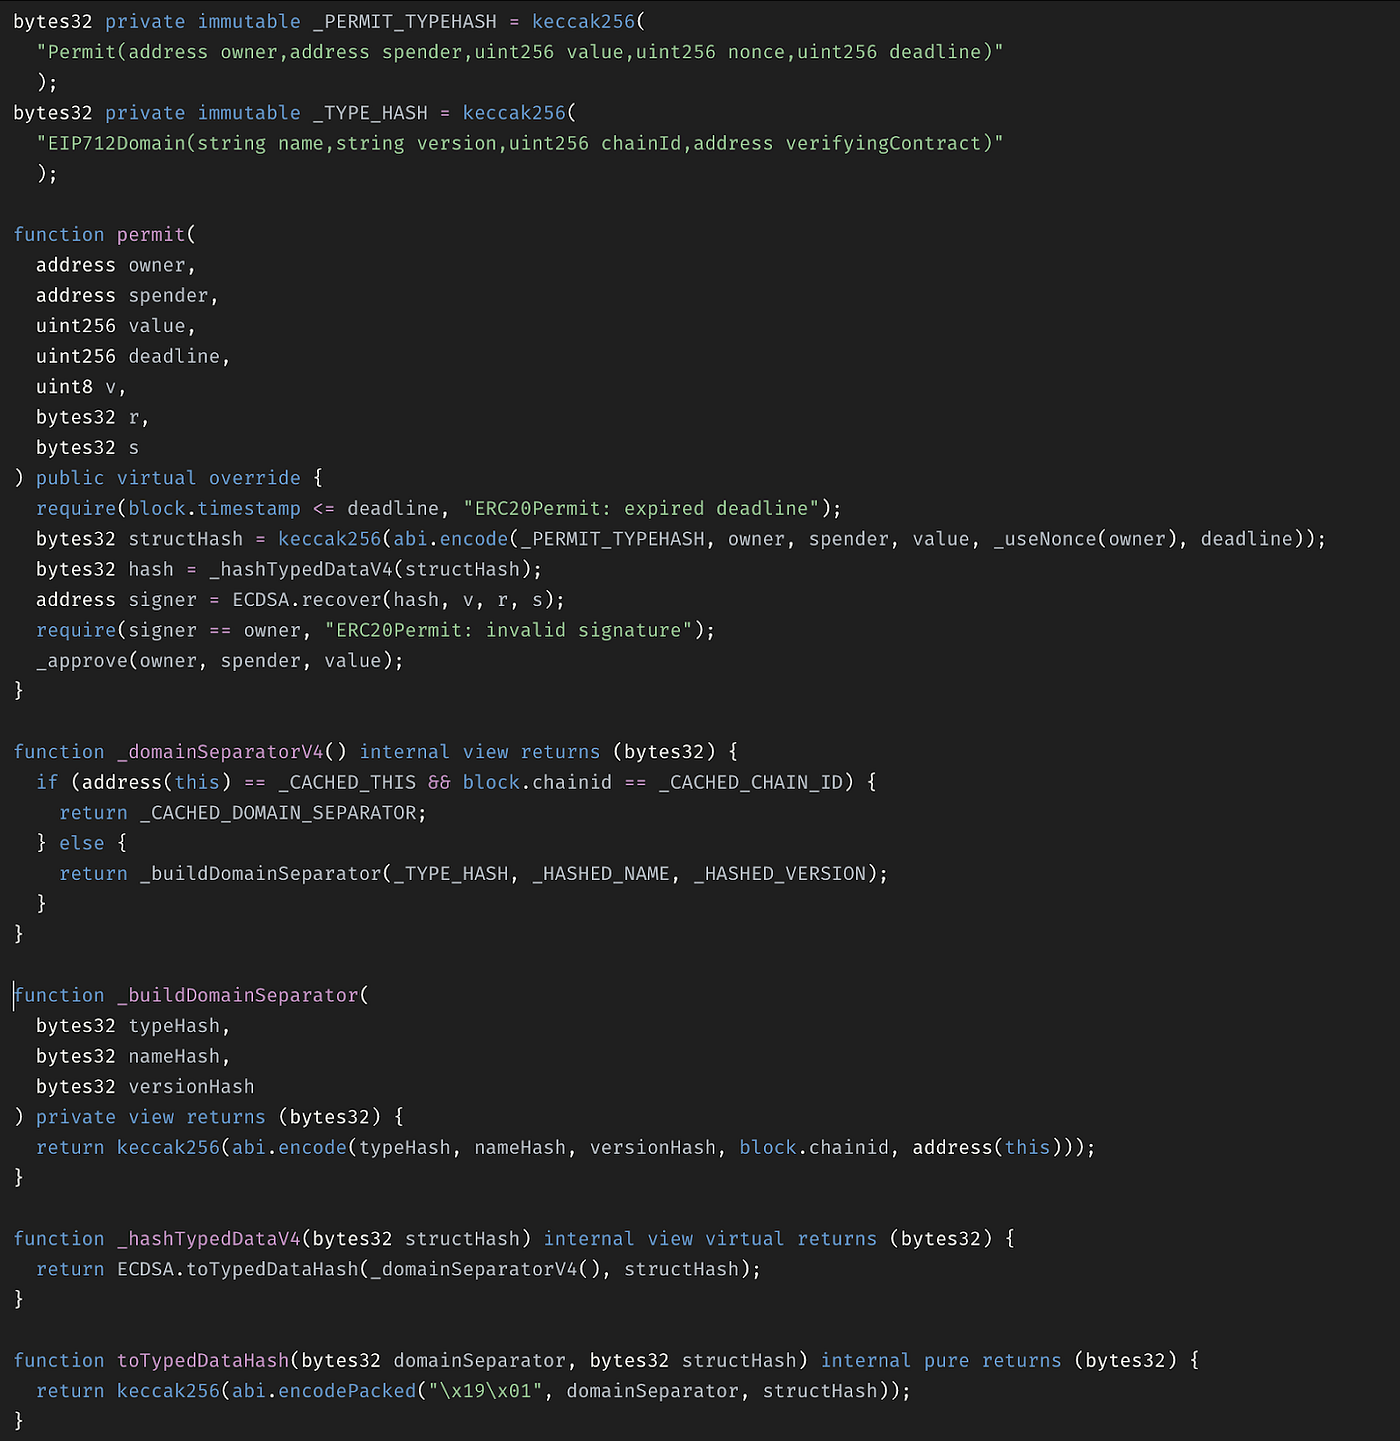Click the "ERC20Permit: expired deadline" string
1400x1441 pixels.
pos(642,509)
